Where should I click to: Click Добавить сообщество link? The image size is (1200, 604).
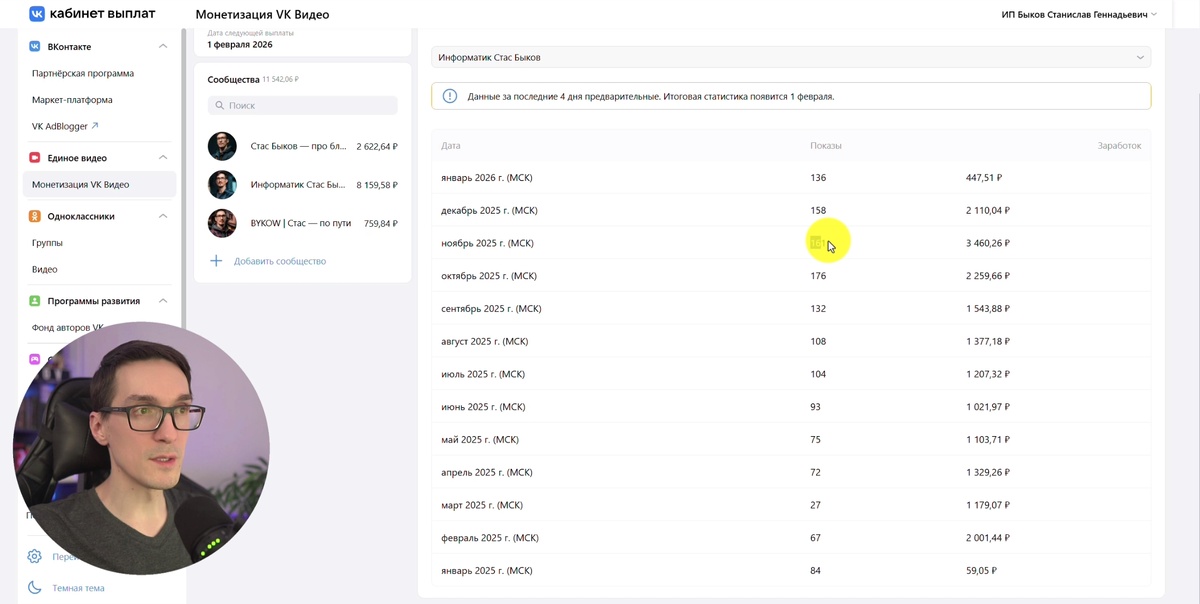point(279,261)
